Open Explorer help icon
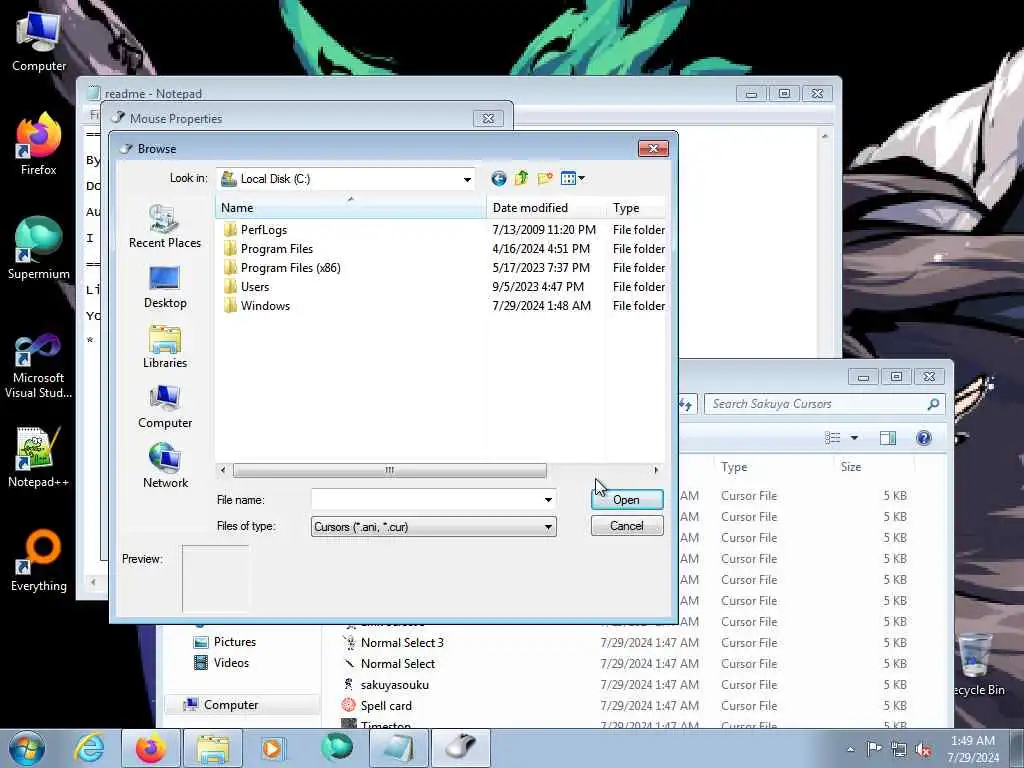 tap(923, 438)
